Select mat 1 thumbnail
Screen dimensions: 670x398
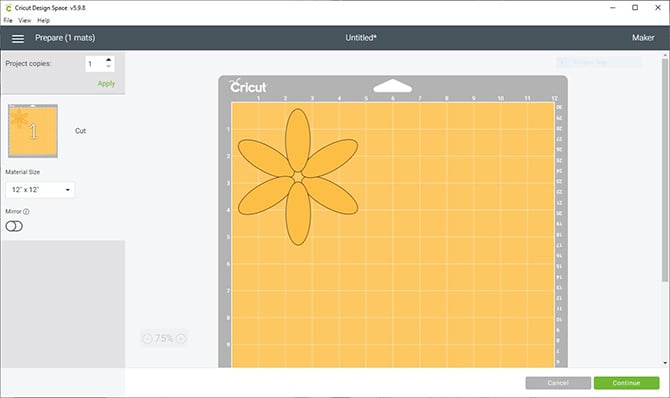pyautogui.click(x=33, y=131)
